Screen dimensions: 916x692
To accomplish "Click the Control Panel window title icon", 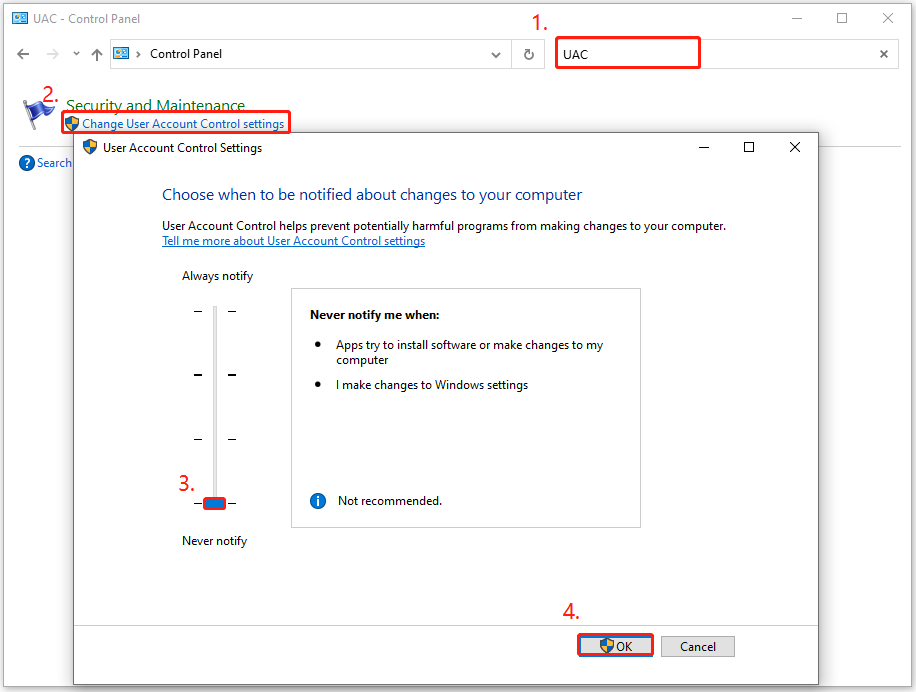I will tap(20, 19).
